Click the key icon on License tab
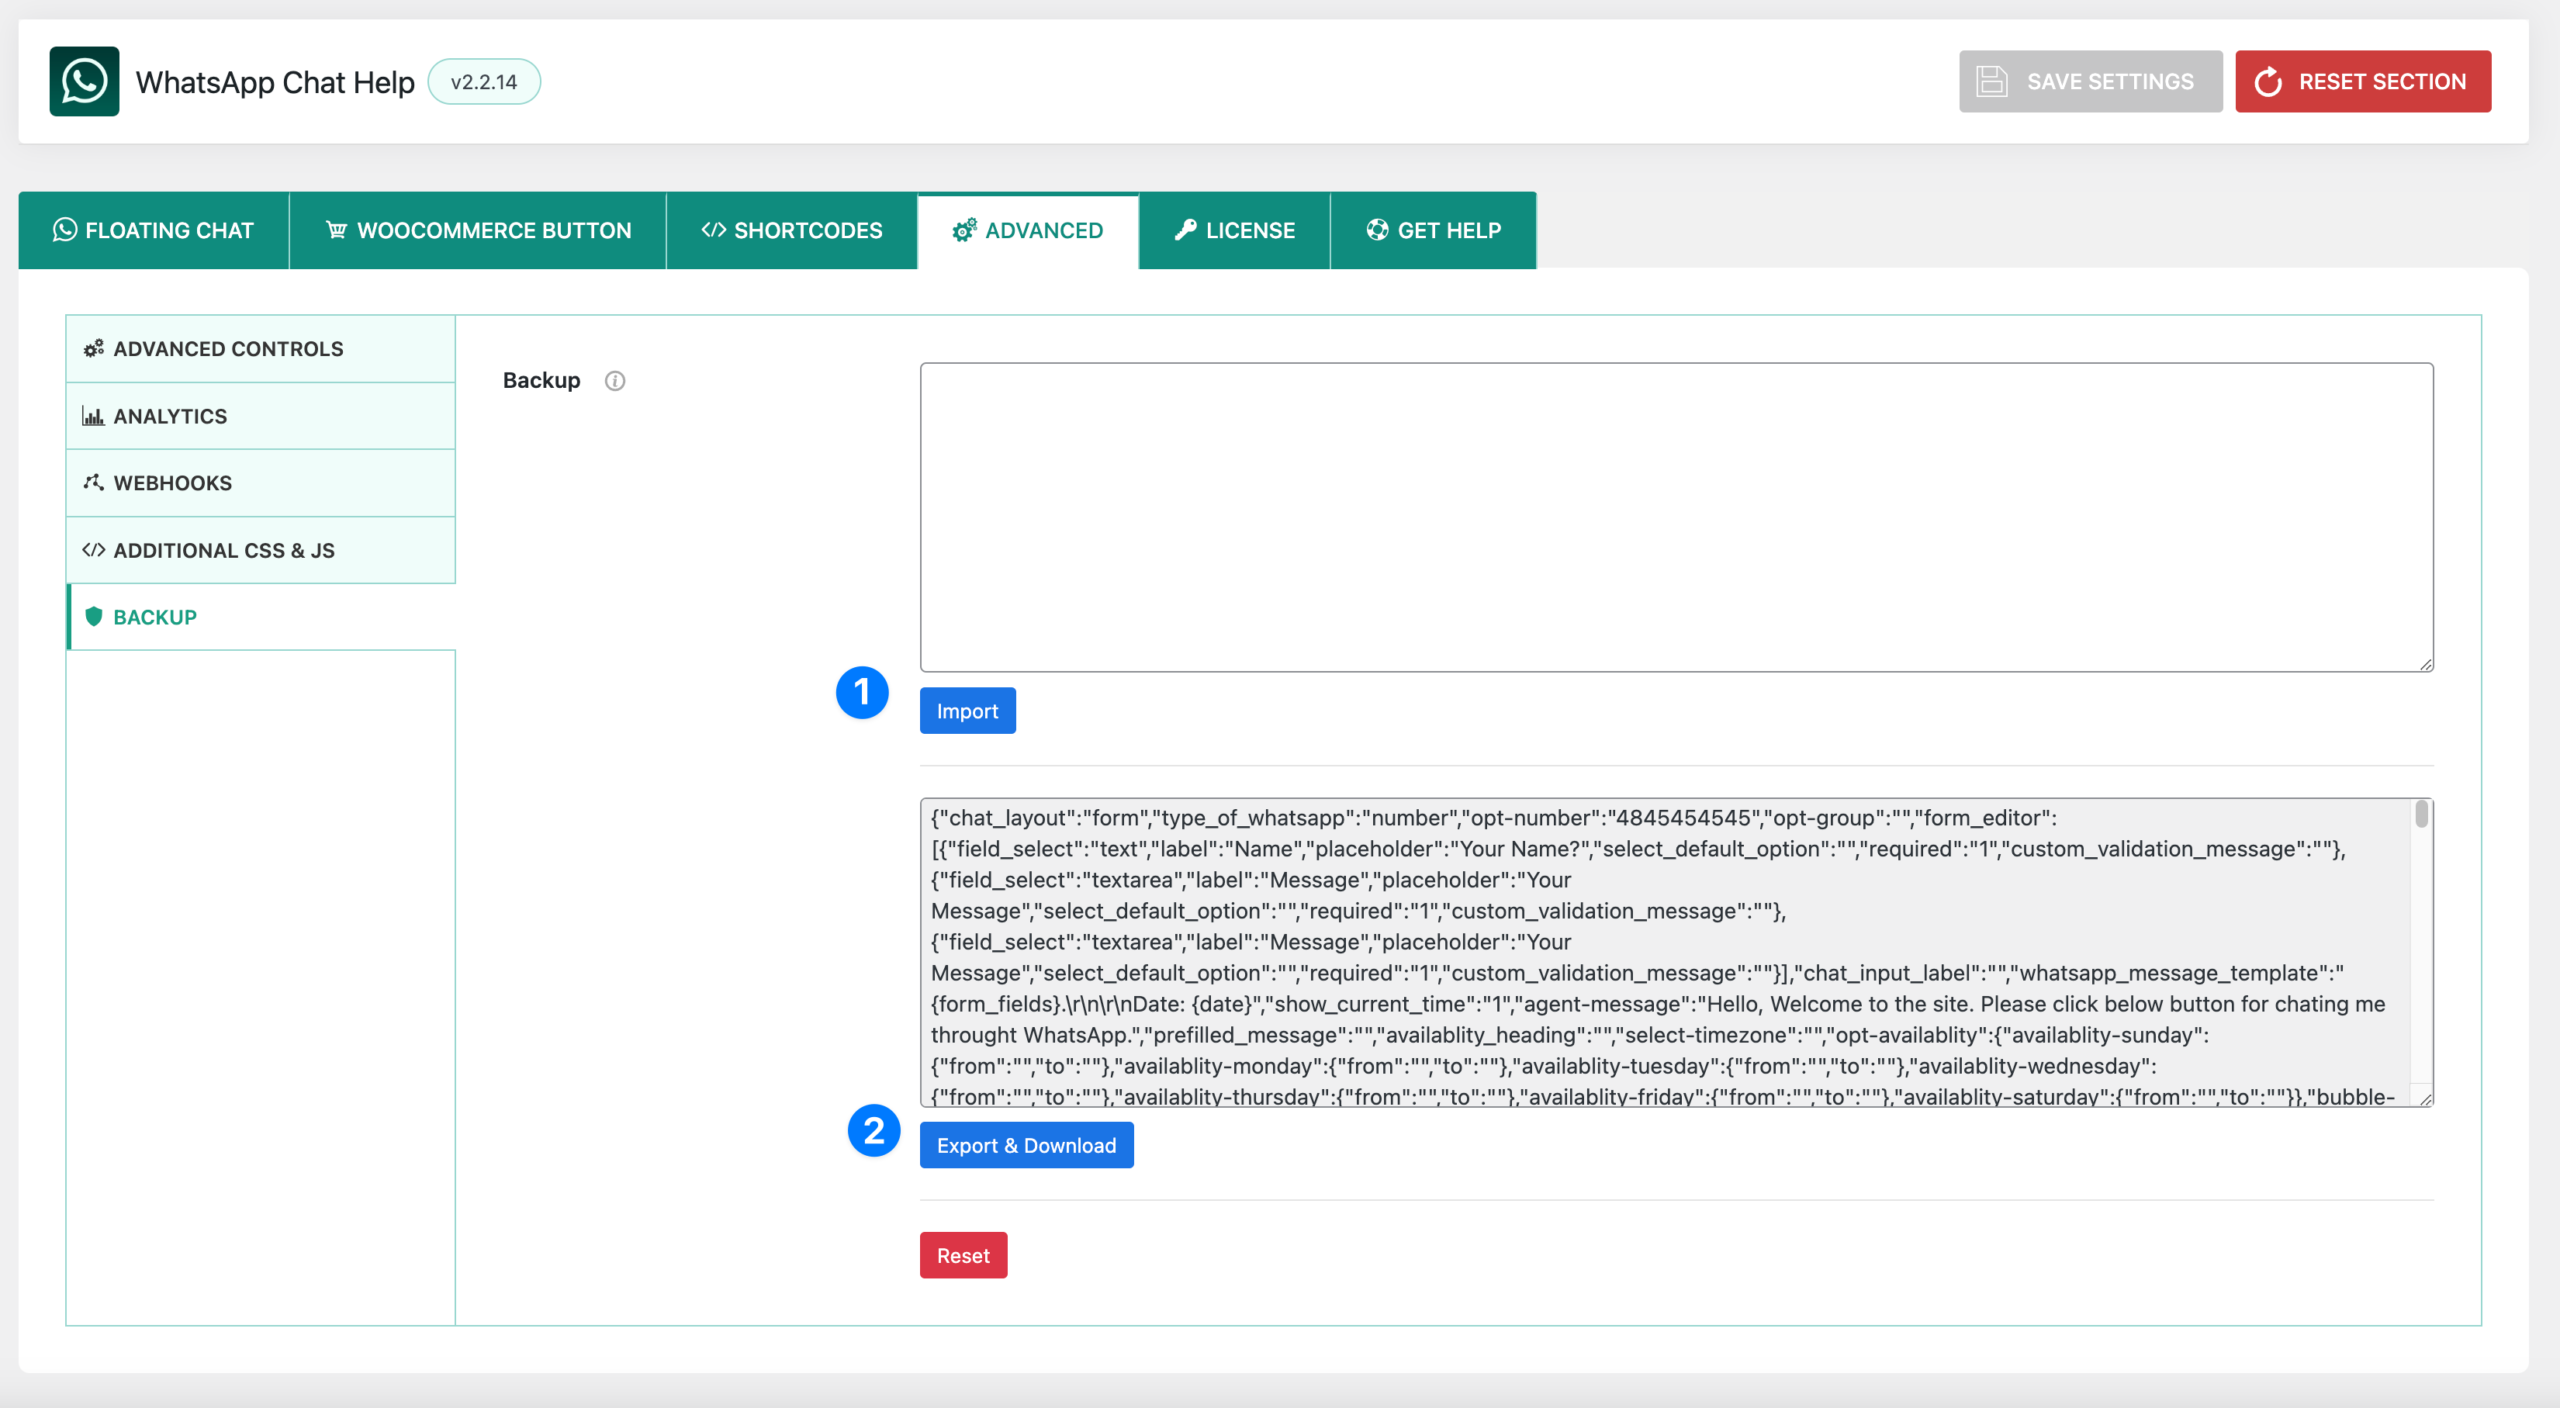This screenshot has height=1408, width=2560. coord(1185,230)
